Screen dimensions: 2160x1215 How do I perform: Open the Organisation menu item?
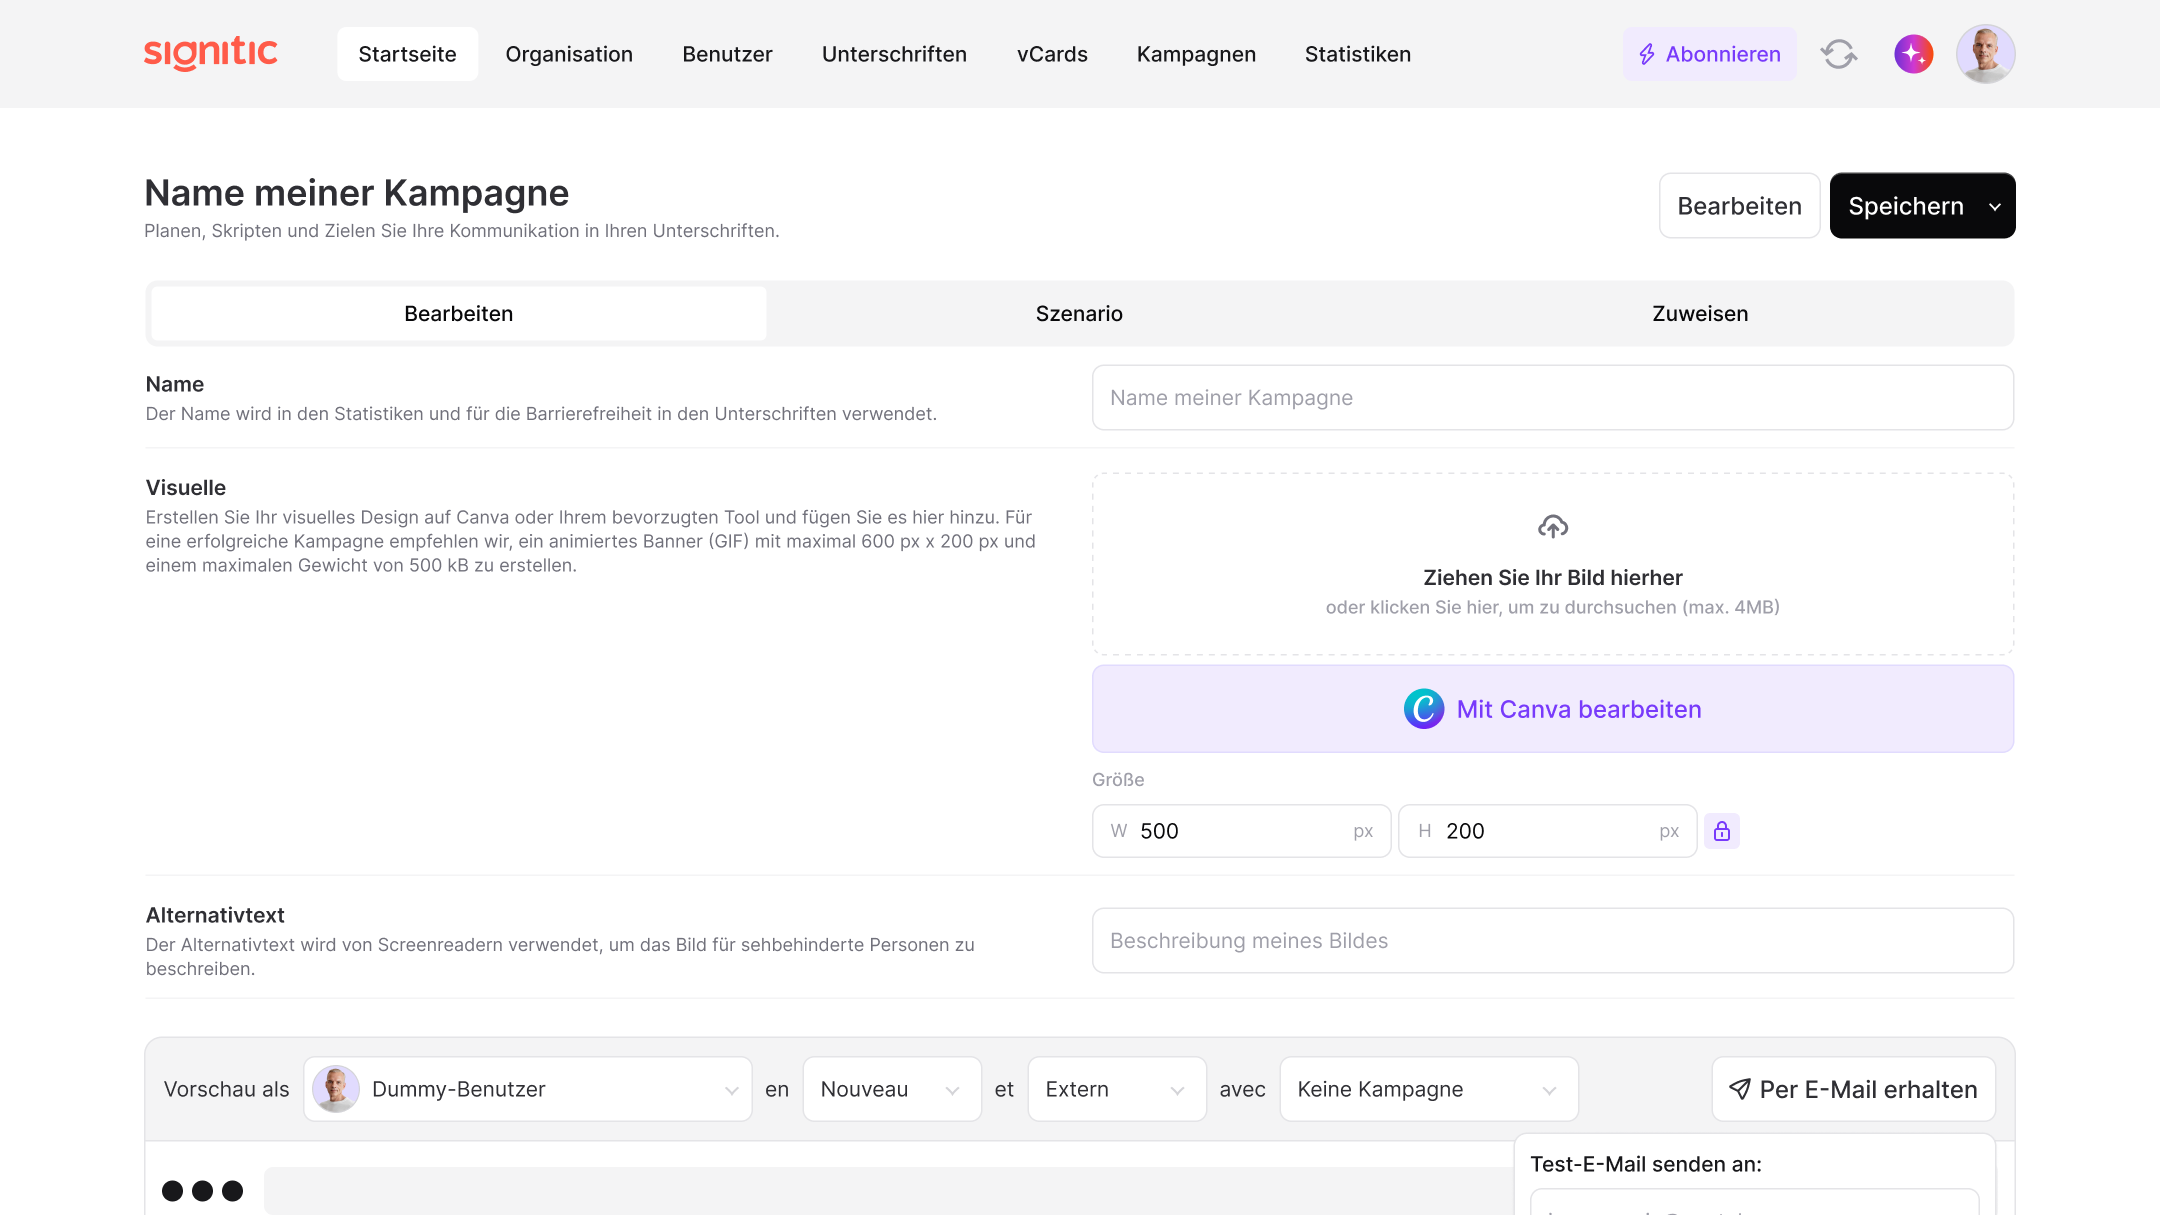pos(569,54)
